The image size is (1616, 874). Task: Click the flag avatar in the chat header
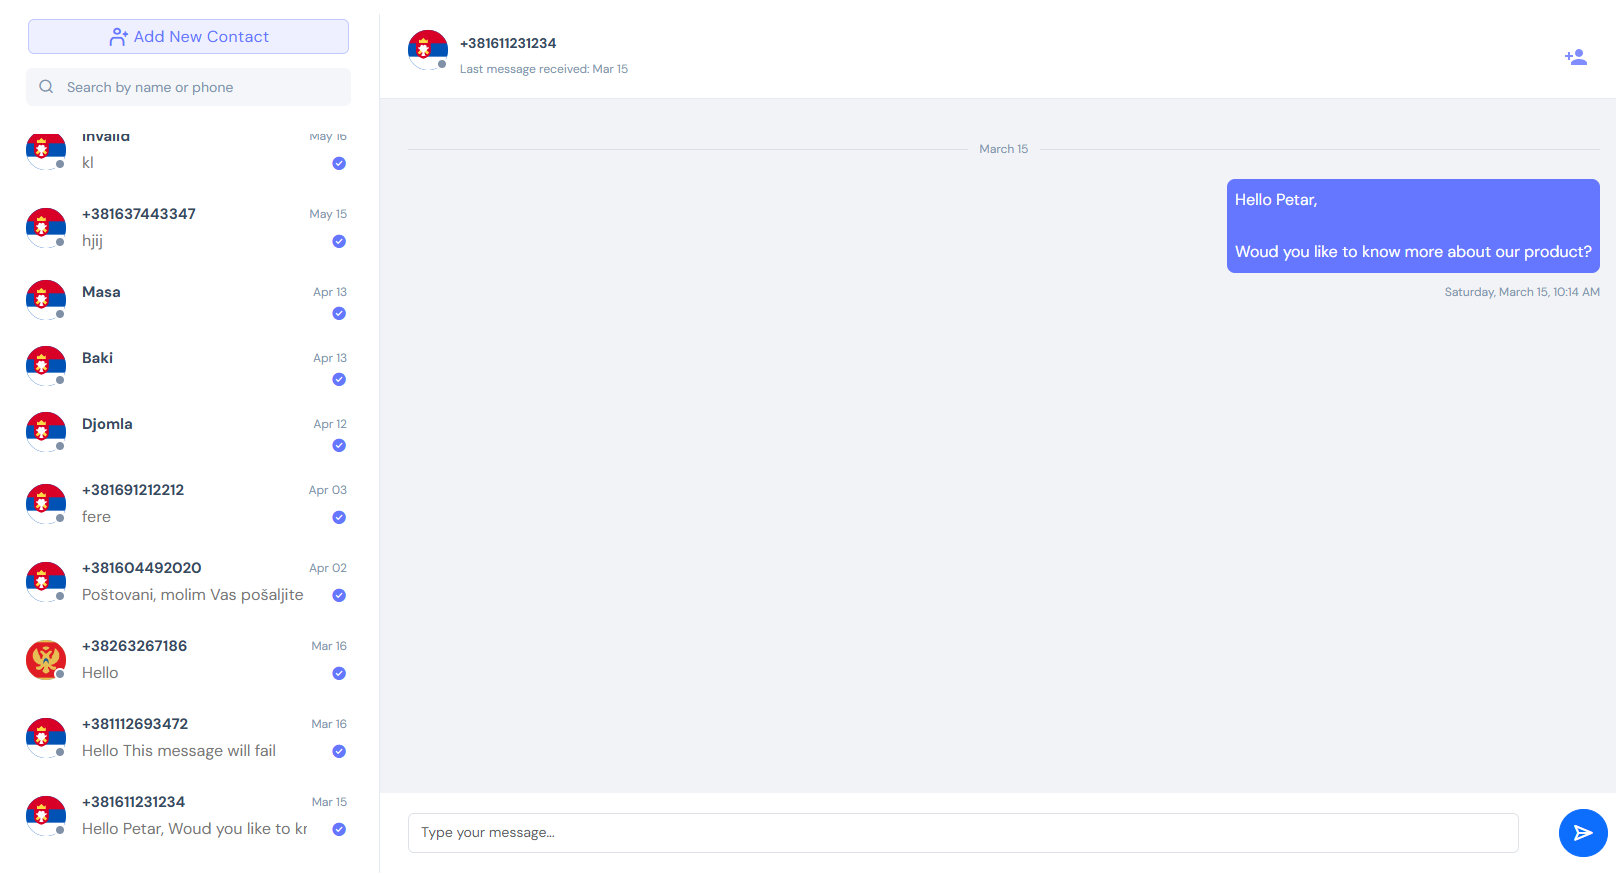click(428, 50)
